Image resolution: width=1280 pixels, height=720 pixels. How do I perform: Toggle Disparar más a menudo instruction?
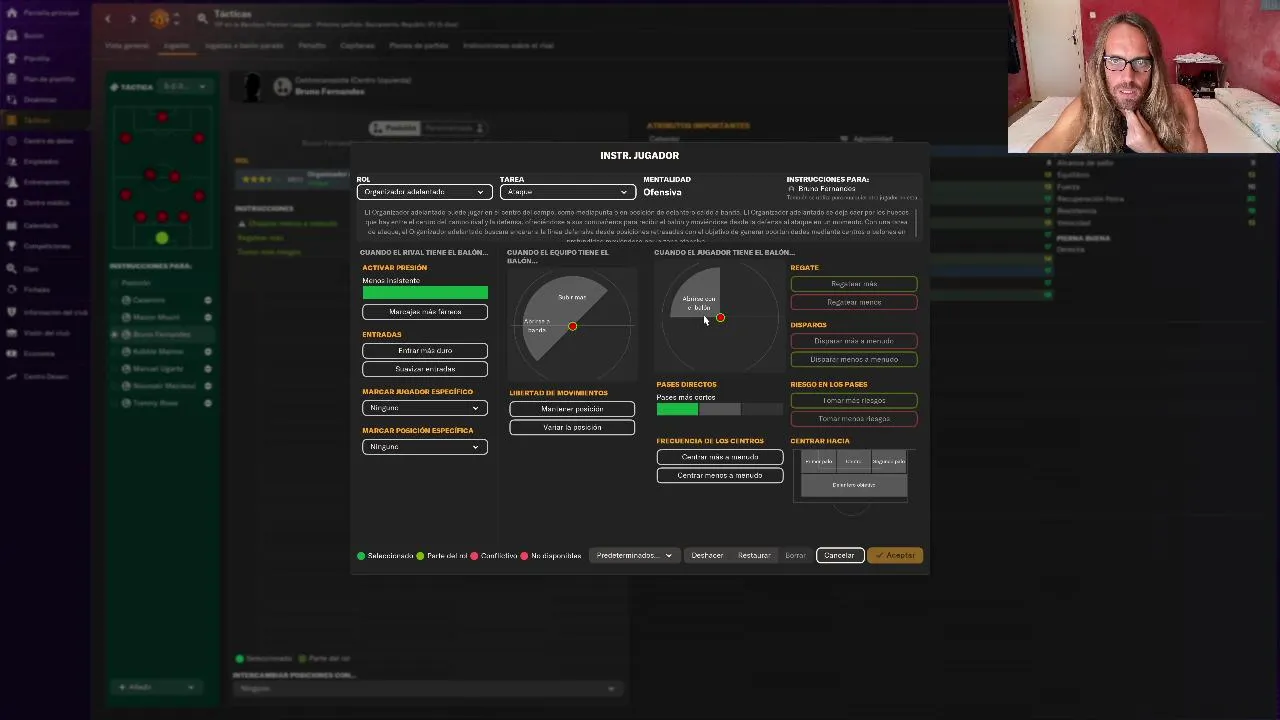point(854,341)
